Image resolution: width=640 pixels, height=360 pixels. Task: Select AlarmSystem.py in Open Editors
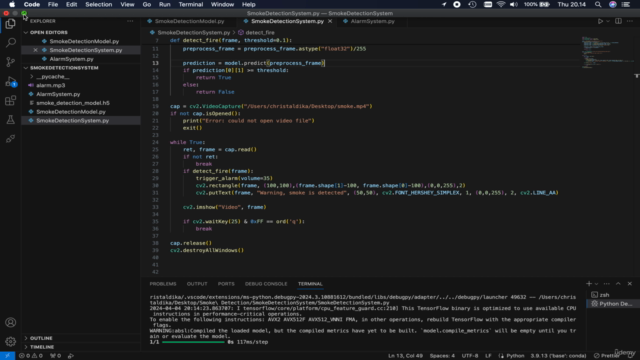(71, 59)
